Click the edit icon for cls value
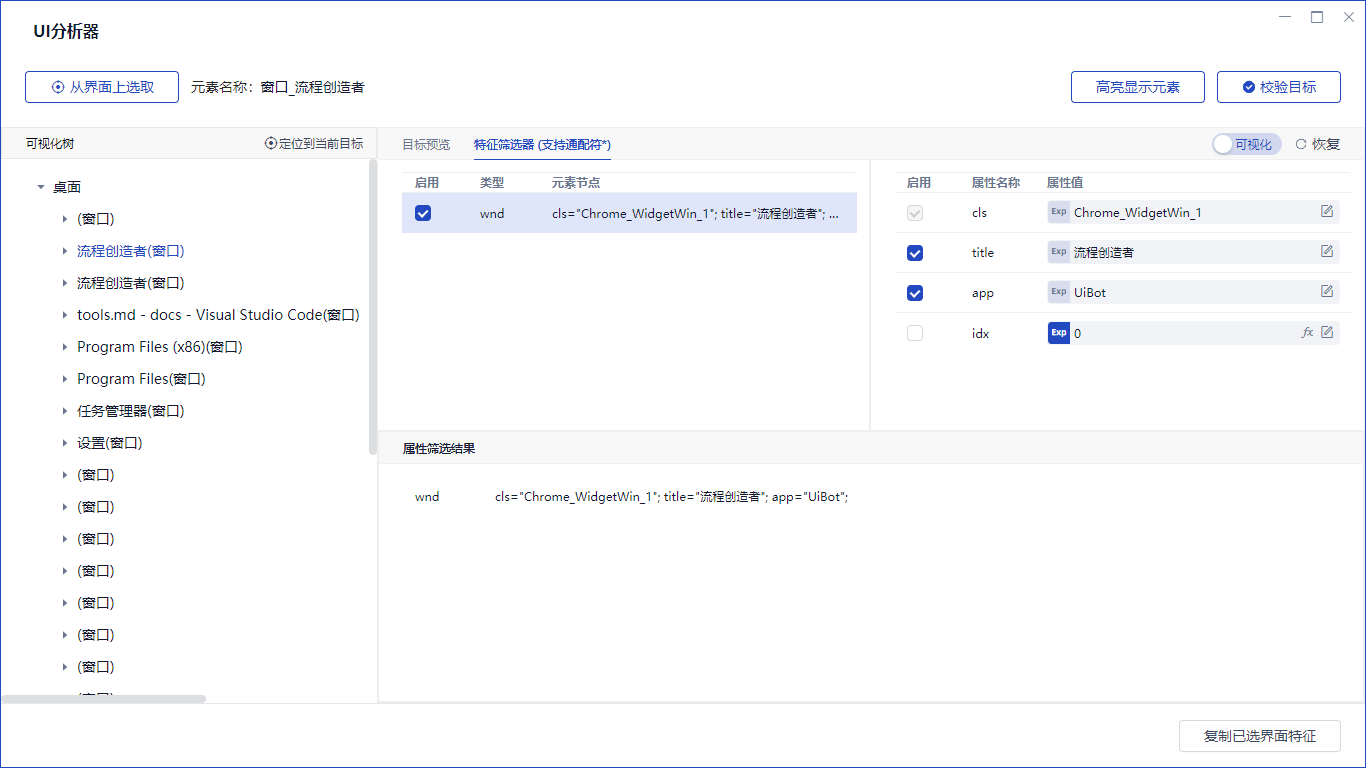Image resolution: width=1366 pixels, height=768 pixels. 1327,212
